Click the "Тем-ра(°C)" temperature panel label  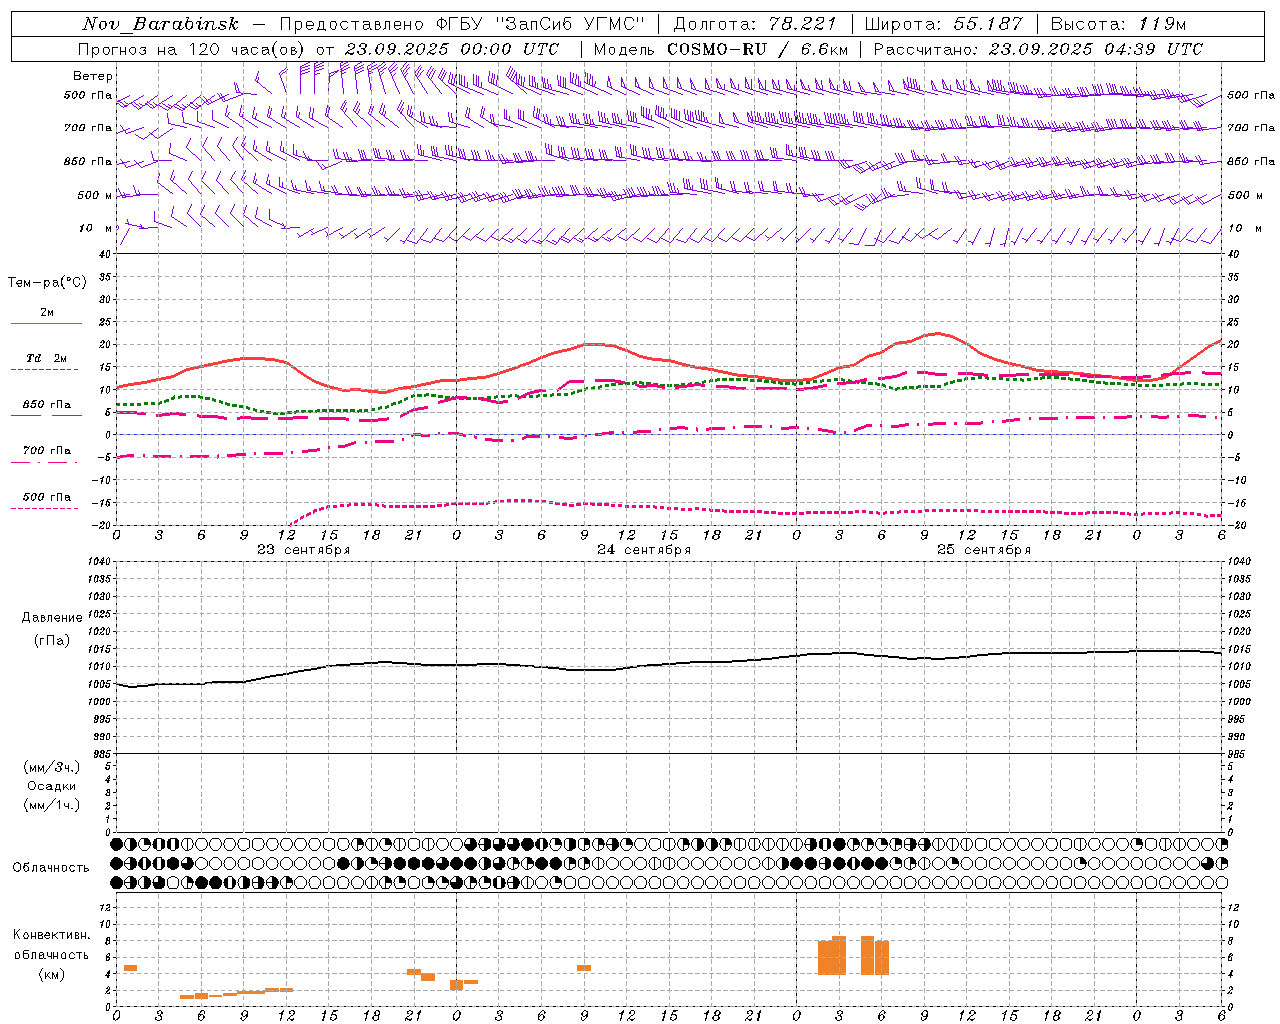coord(47,283)
